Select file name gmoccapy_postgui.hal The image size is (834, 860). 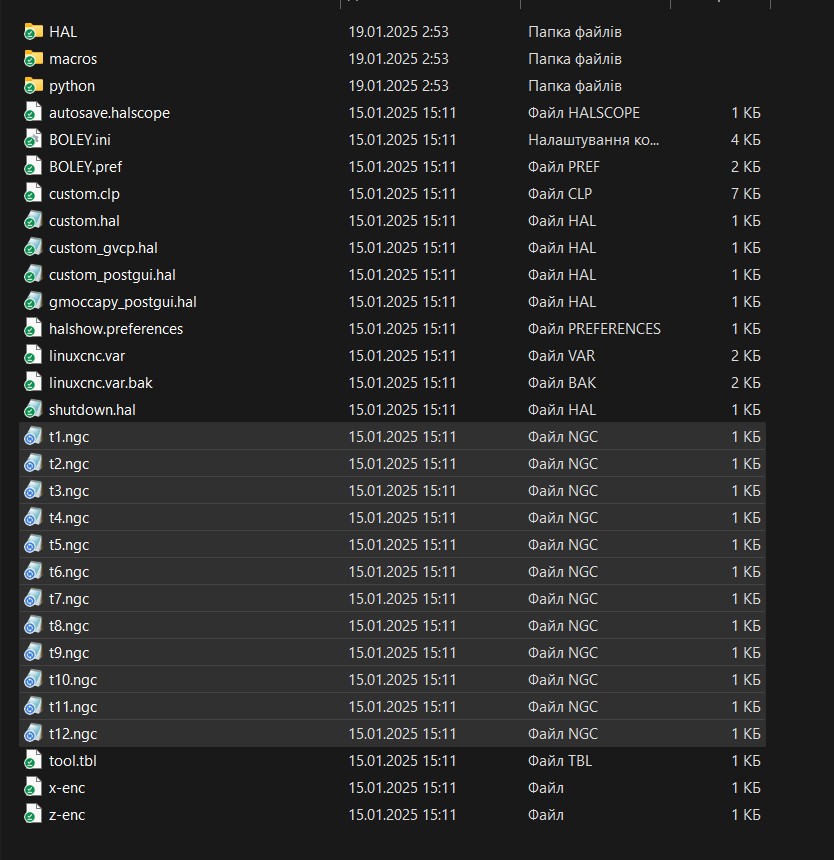click(122, 302)
